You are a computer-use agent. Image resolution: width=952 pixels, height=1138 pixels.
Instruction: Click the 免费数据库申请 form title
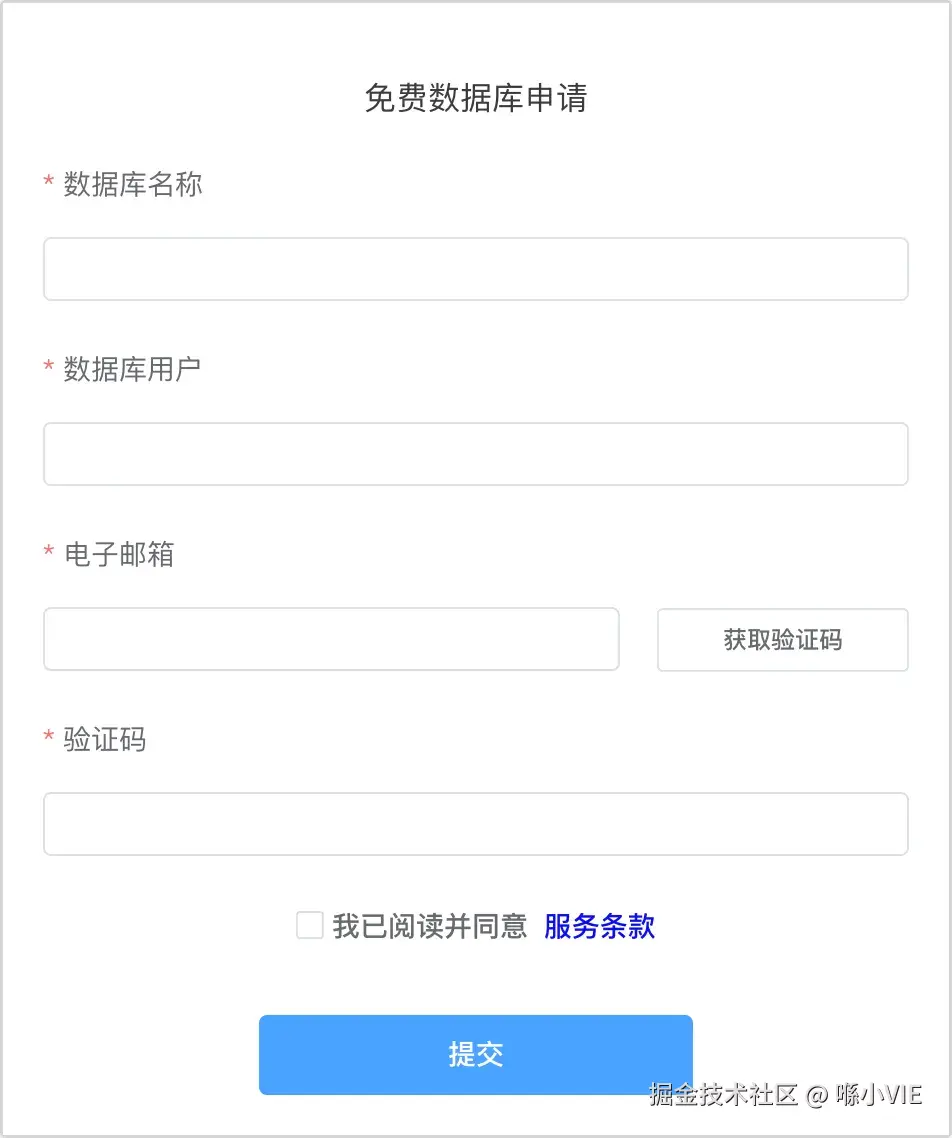click(475, 98)
